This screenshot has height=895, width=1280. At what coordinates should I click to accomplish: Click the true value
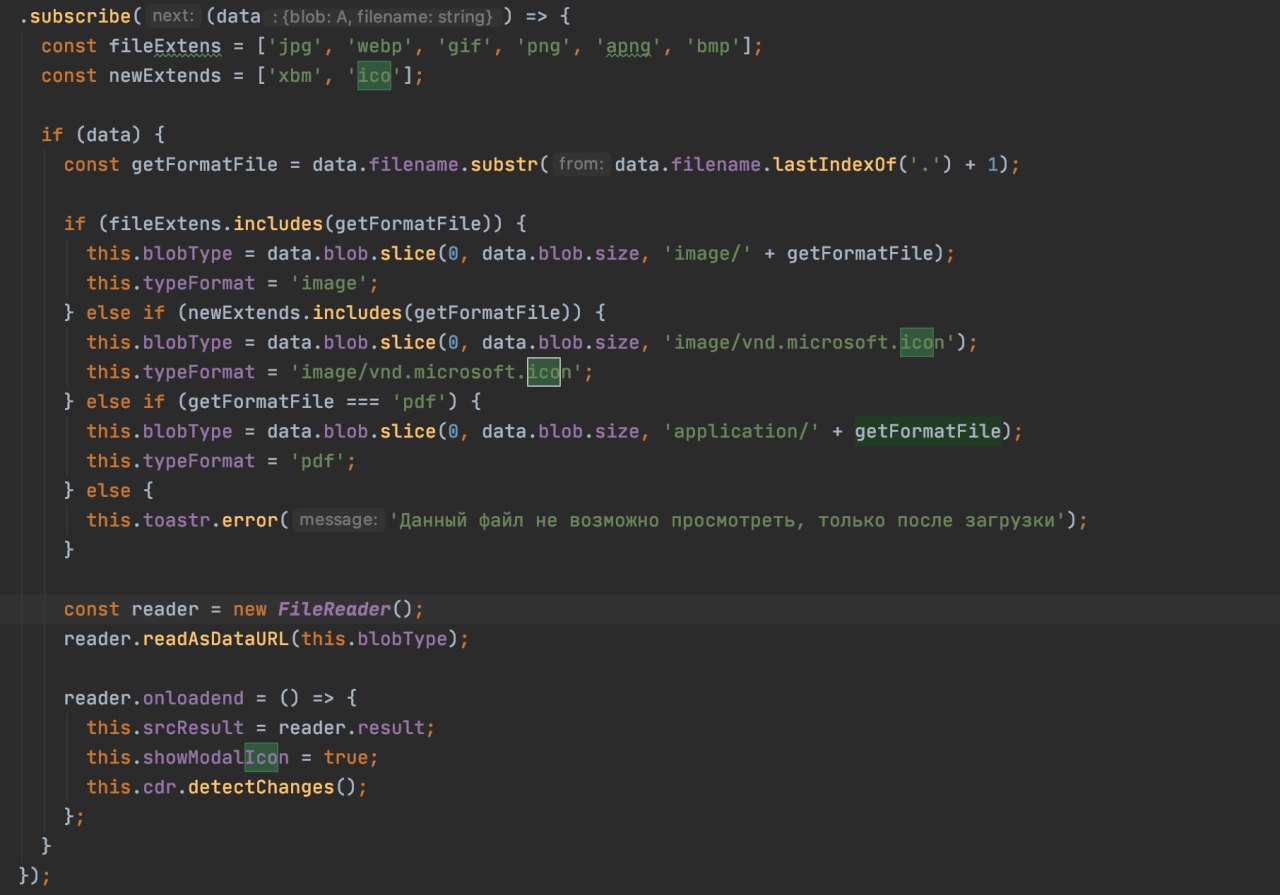pos(346,757)
